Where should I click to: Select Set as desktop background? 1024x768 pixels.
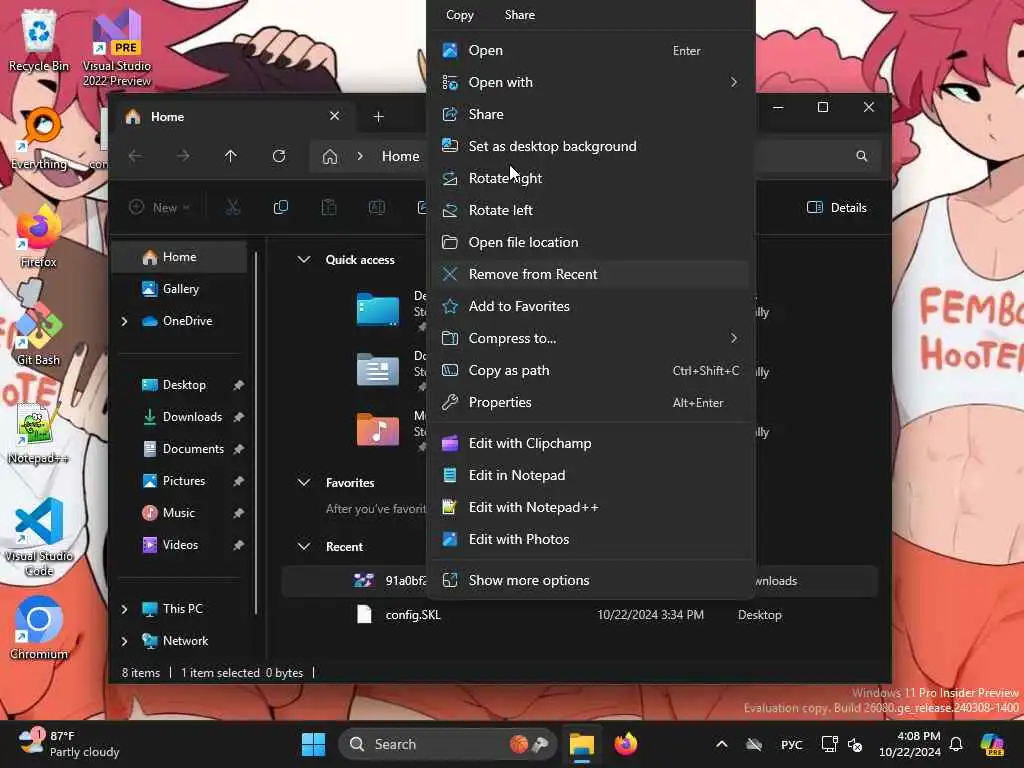point(590,146)
